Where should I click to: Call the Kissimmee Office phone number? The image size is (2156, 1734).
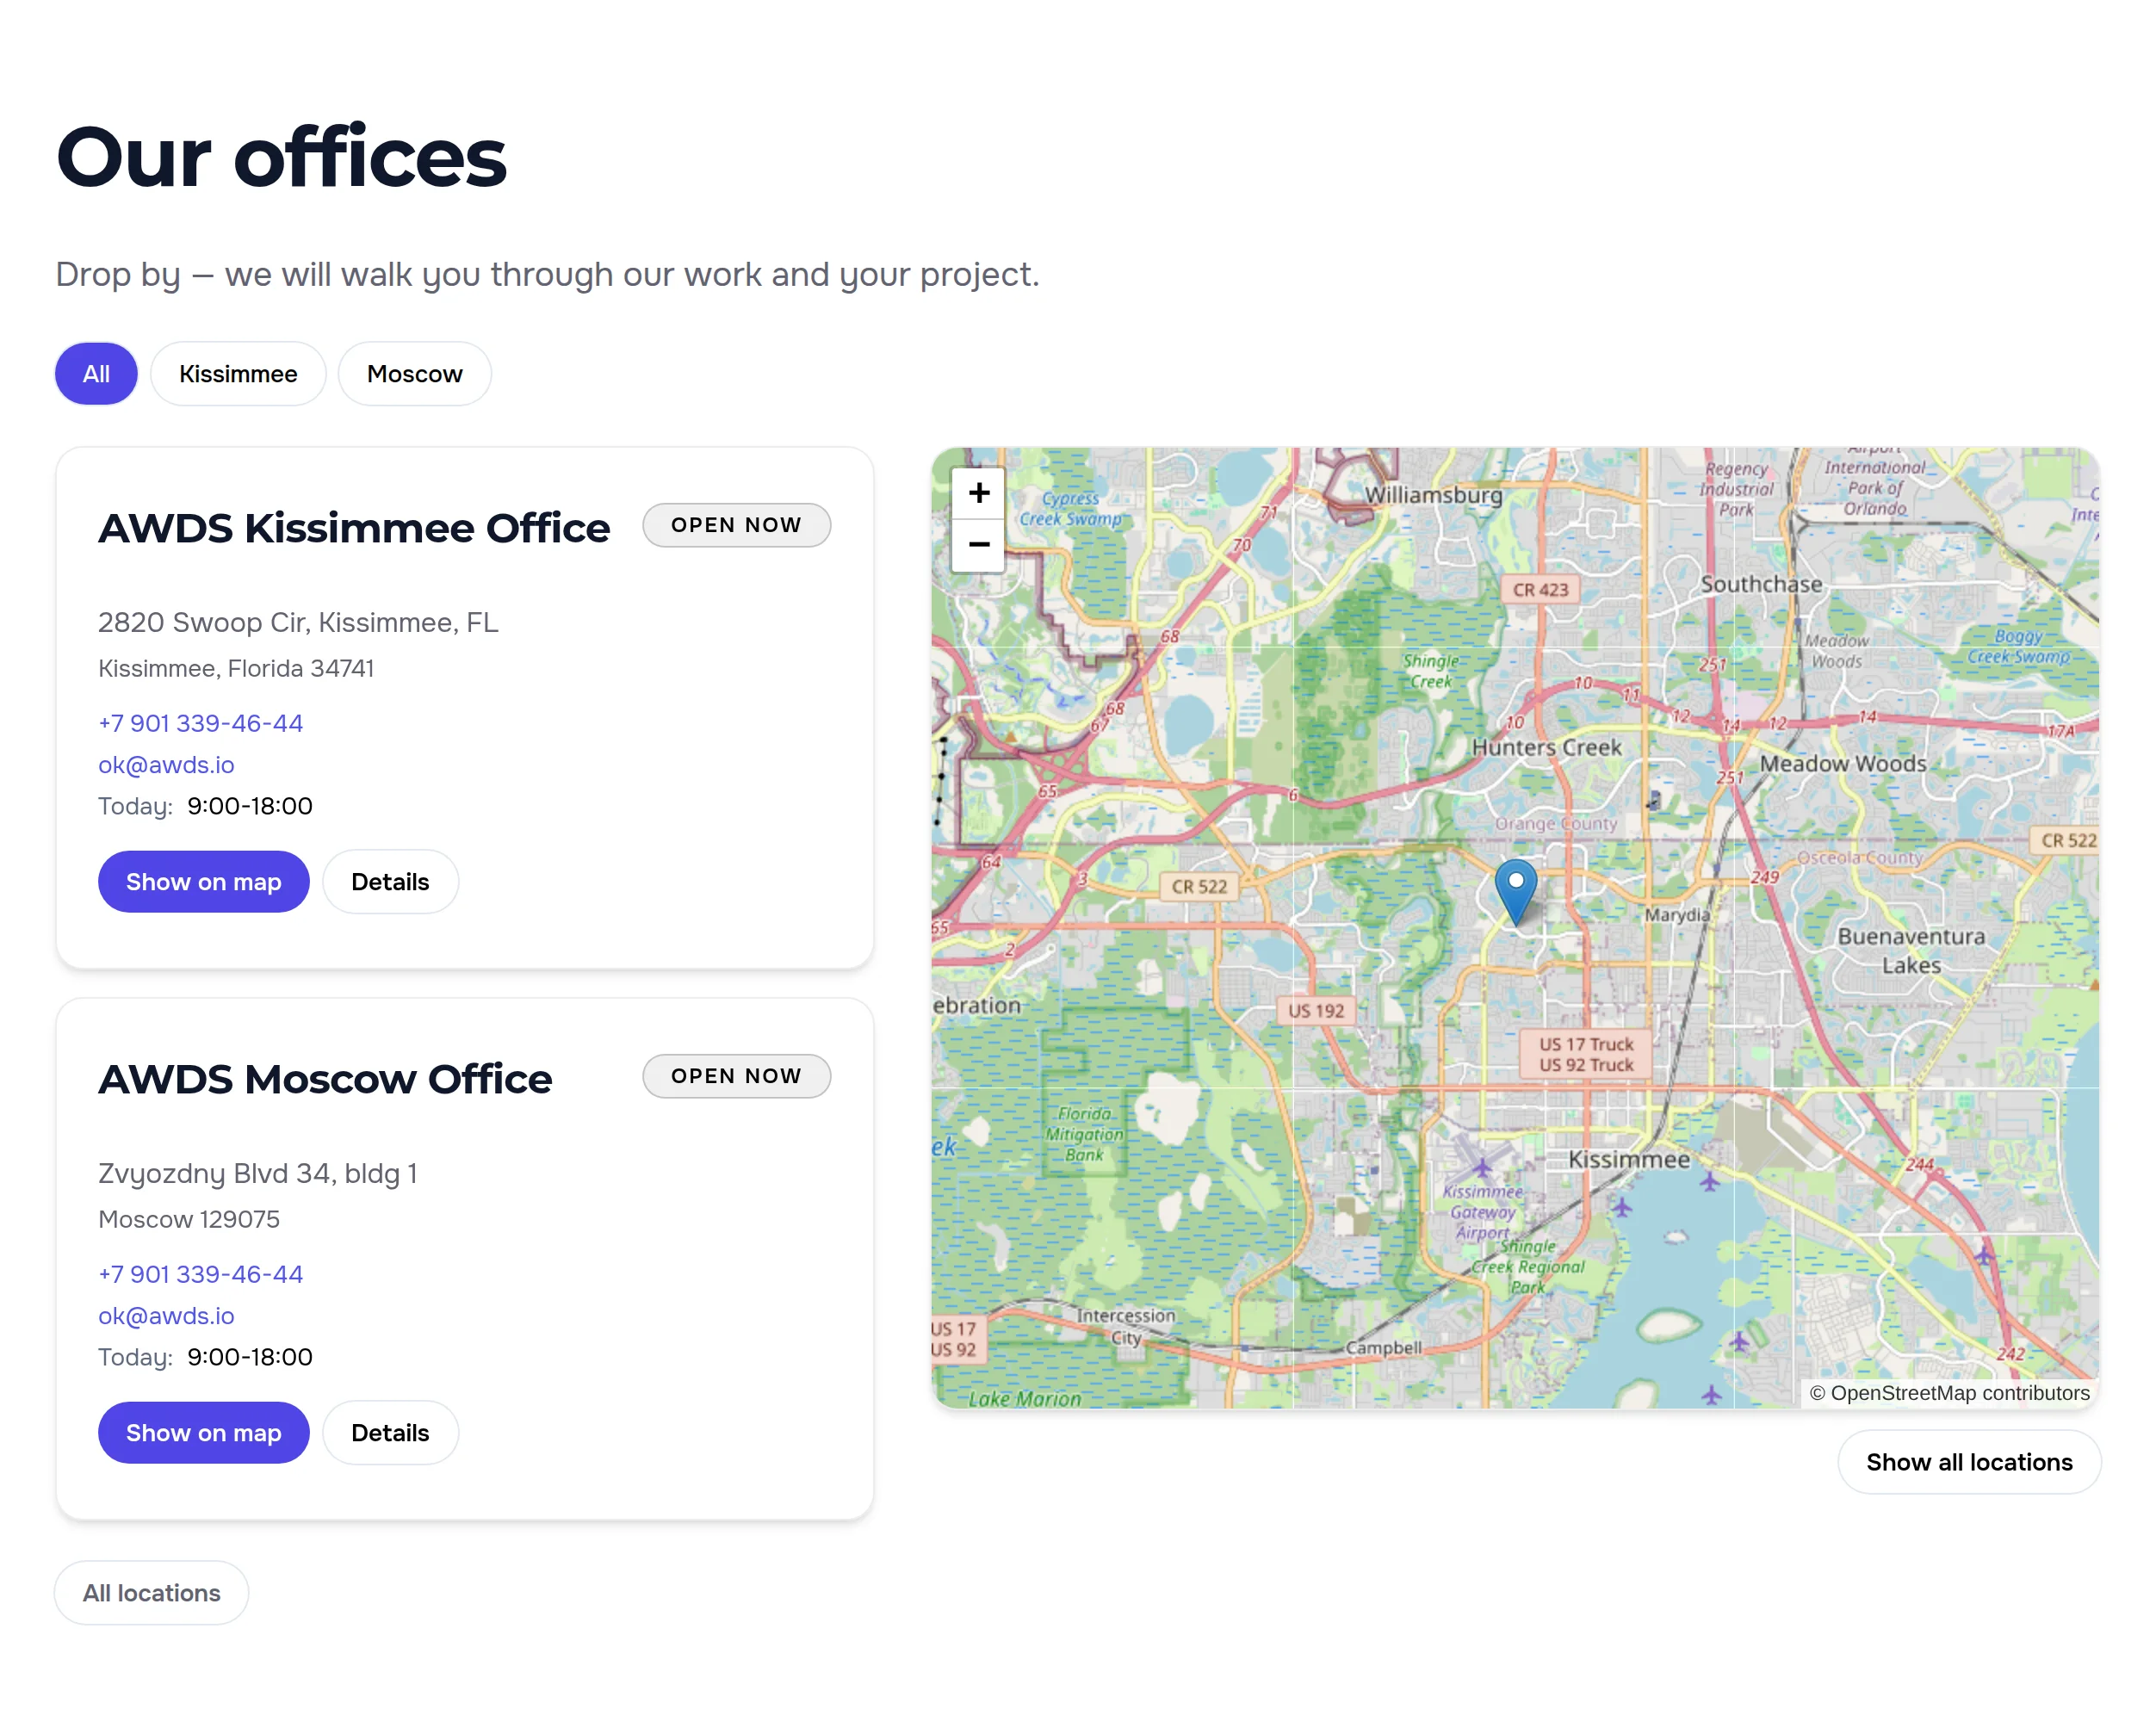[x=200, y=723]
